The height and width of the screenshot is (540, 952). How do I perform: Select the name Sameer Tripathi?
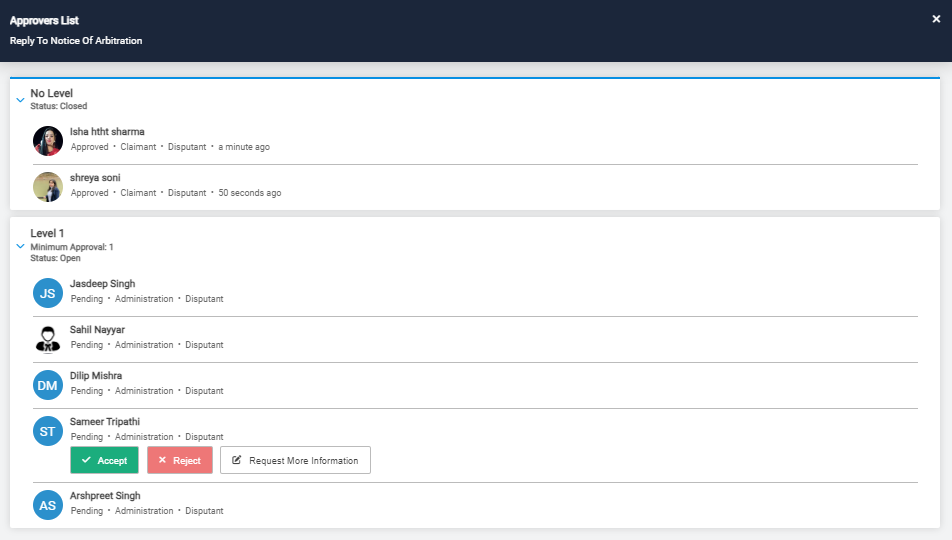click(104, 422)
